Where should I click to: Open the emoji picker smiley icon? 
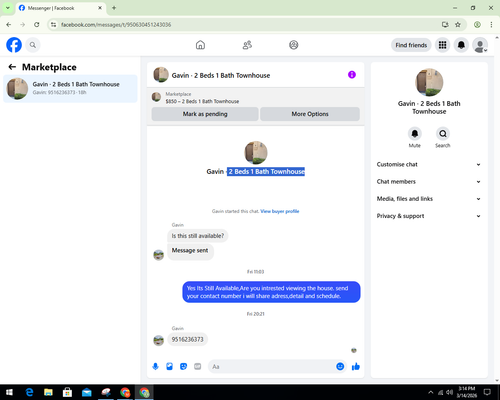click(340, 367)
